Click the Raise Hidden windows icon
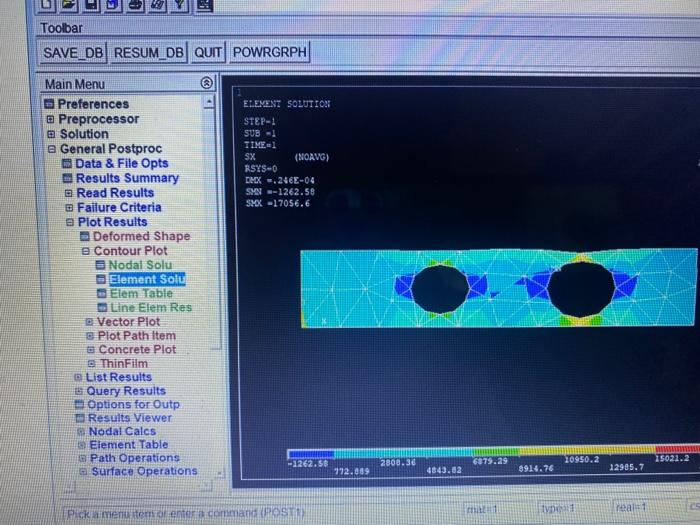 [x=204, y=4]
